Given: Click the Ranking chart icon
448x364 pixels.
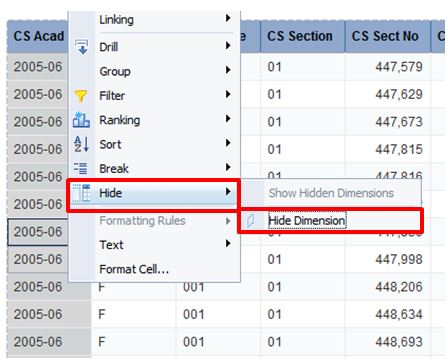Looking at the screenshot, I should point(81,120).
